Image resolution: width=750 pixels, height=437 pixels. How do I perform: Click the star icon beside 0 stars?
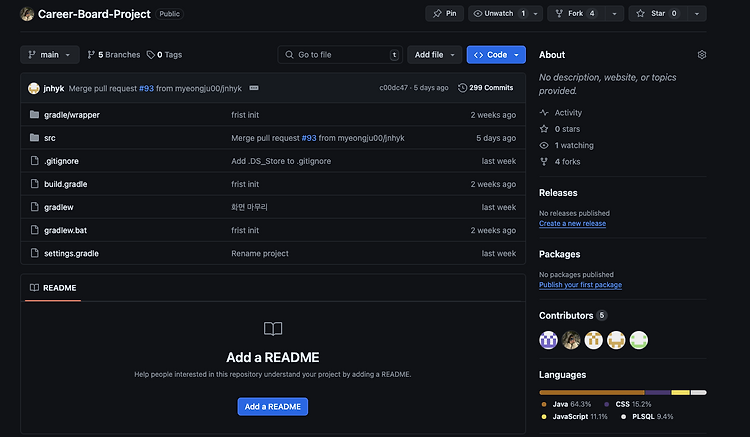tap(544, 129)
